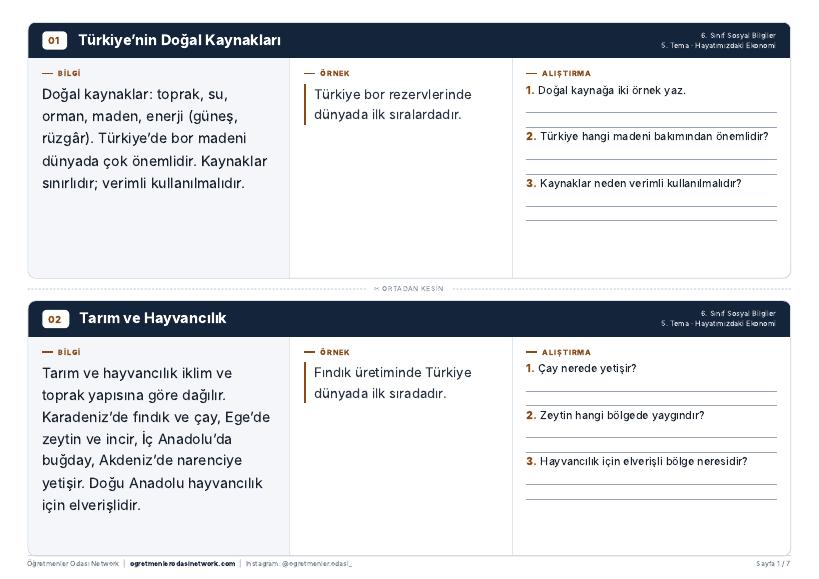Screen dimensions: 819x579
Task: Click the ORTADAN KESİN cut label
Action: [409, 289]
